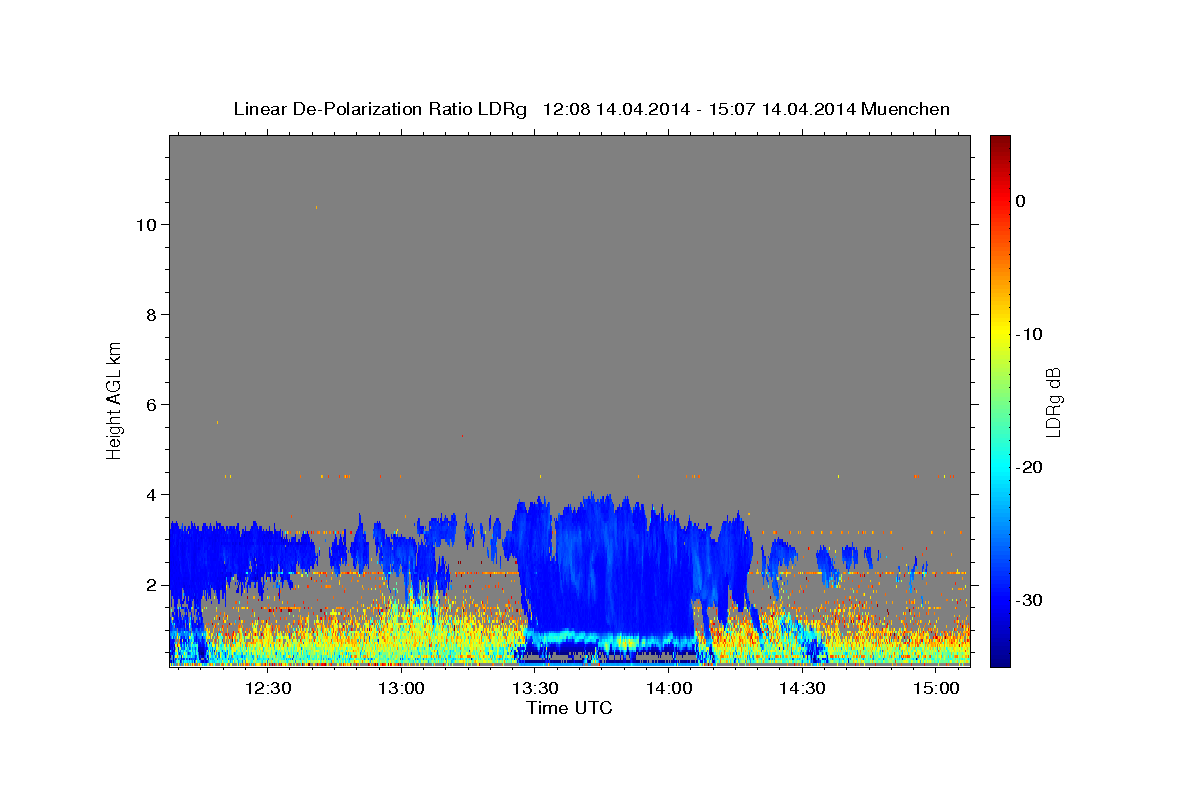The width and height of the screenshot is (1200, 800).
Task: Click the 14:30 time tick label
Action: coord(802,688)
